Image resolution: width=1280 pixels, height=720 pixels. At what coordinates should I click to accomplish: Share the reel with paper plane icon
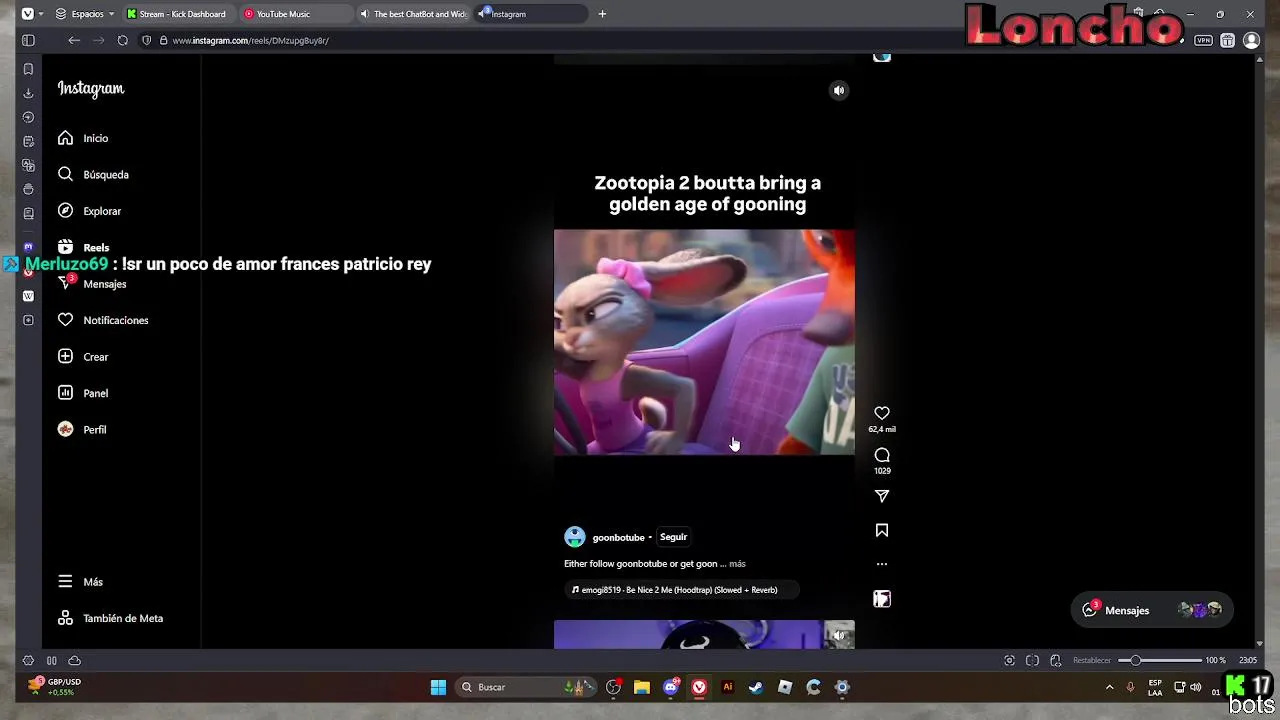(x=882, y=496)
